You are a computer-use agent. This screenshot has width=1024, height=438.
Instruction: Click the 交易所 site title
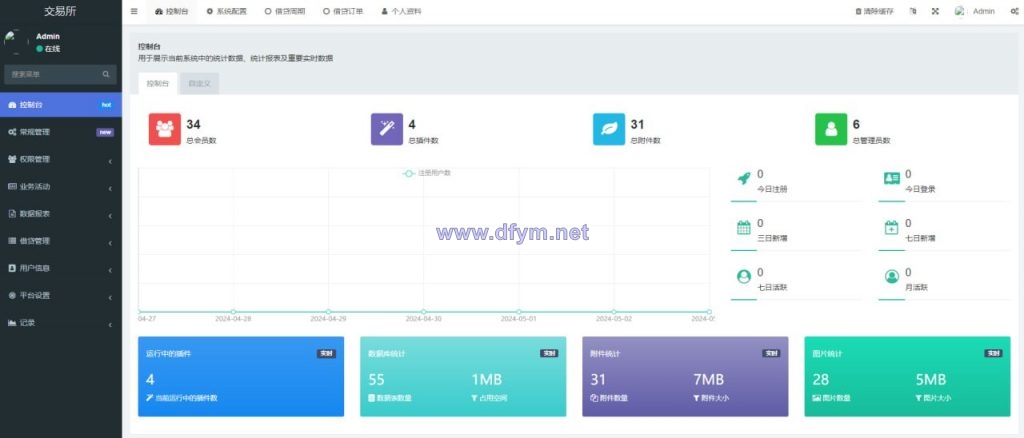point(61,11)
